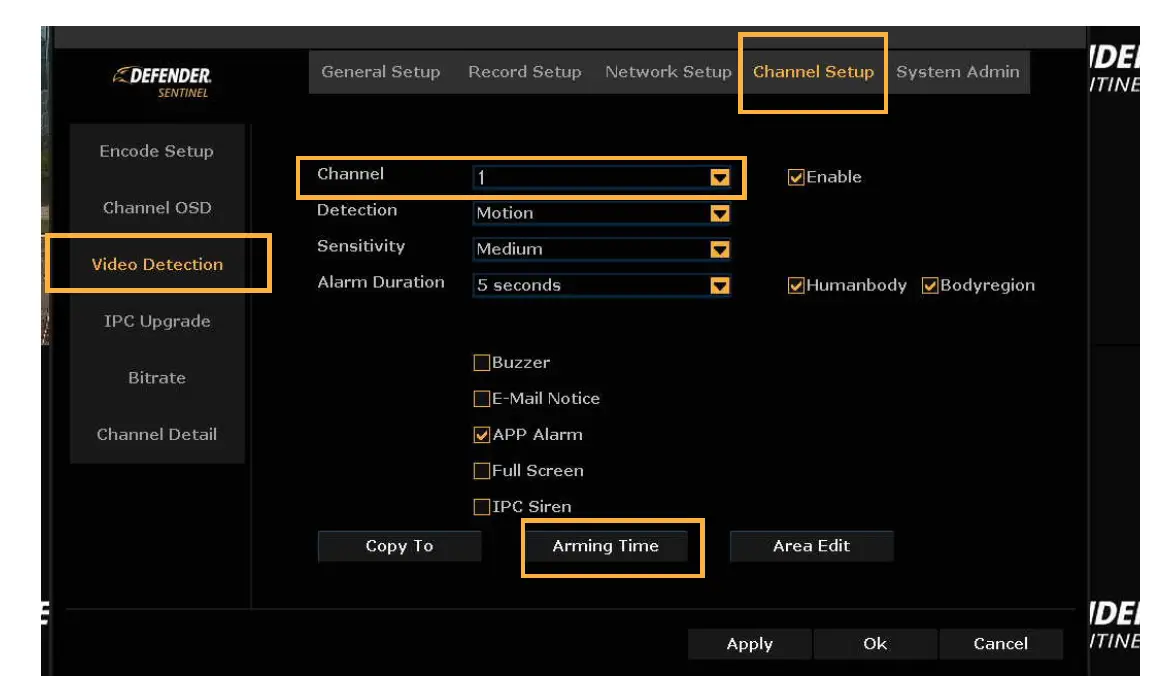Expand the Detection dropdown arrow

(719, 214)
